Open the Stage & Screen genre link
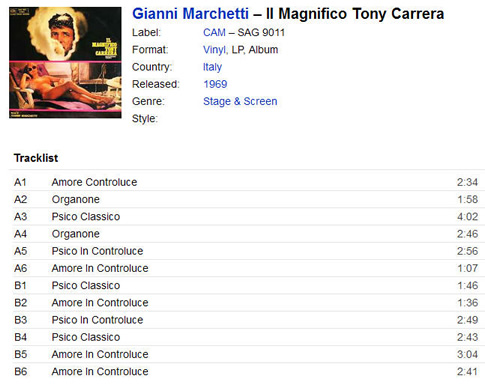The image size is (485, 391). click(x=240, y=101)
